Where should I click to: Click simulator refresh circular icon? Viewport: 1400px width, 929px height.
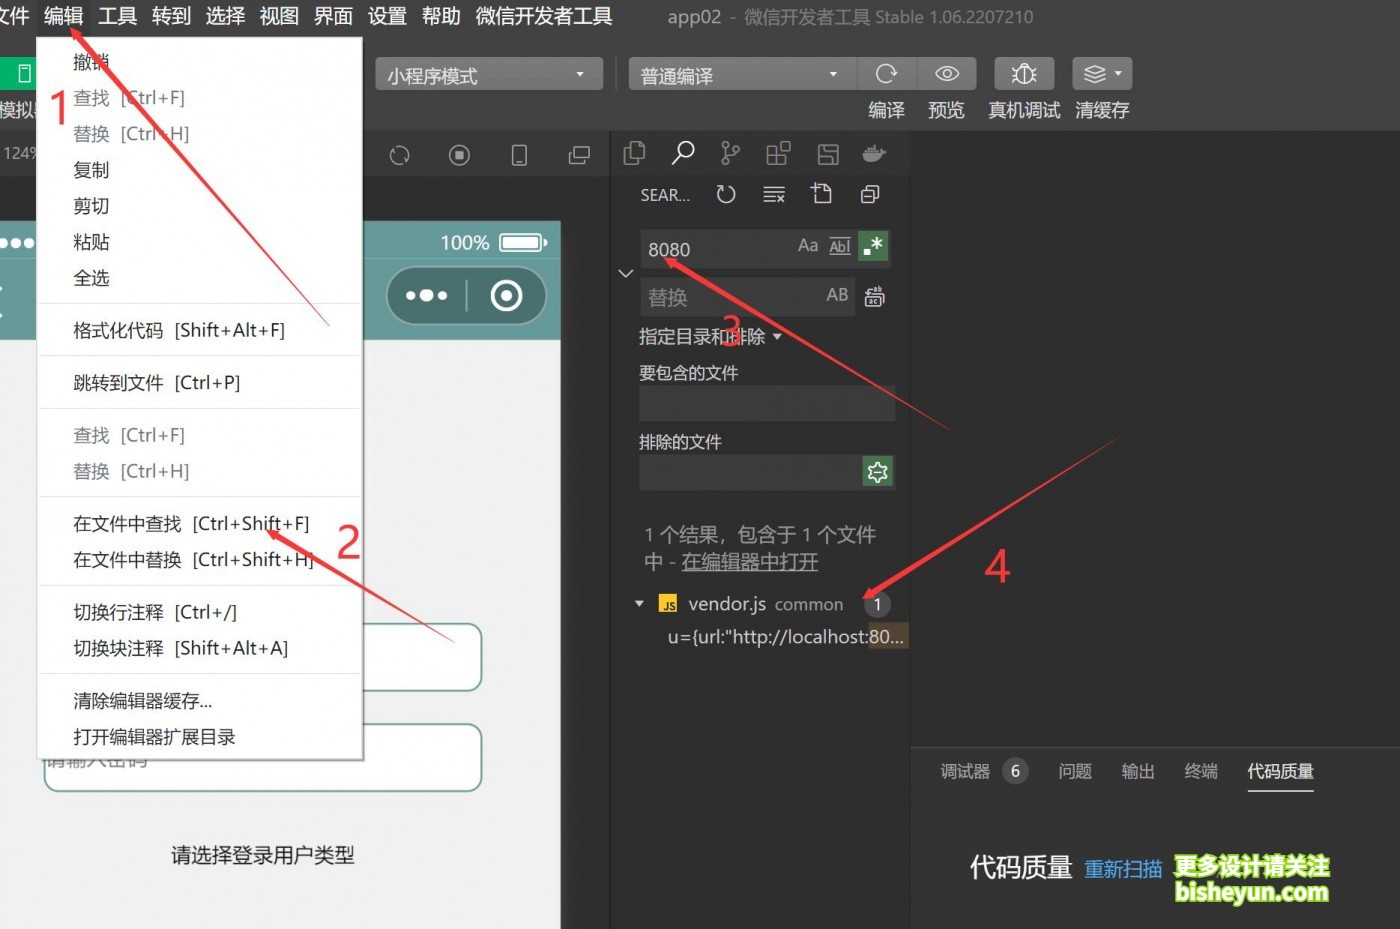400,155
